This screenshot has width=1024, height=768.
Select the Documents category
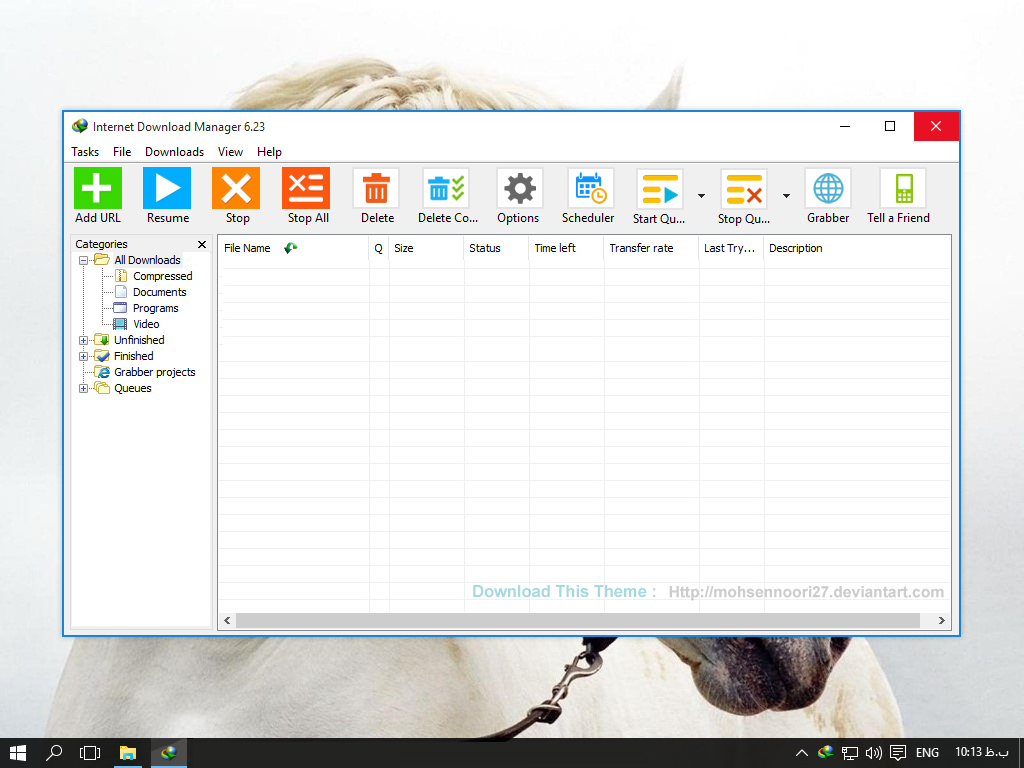(160, 292)
